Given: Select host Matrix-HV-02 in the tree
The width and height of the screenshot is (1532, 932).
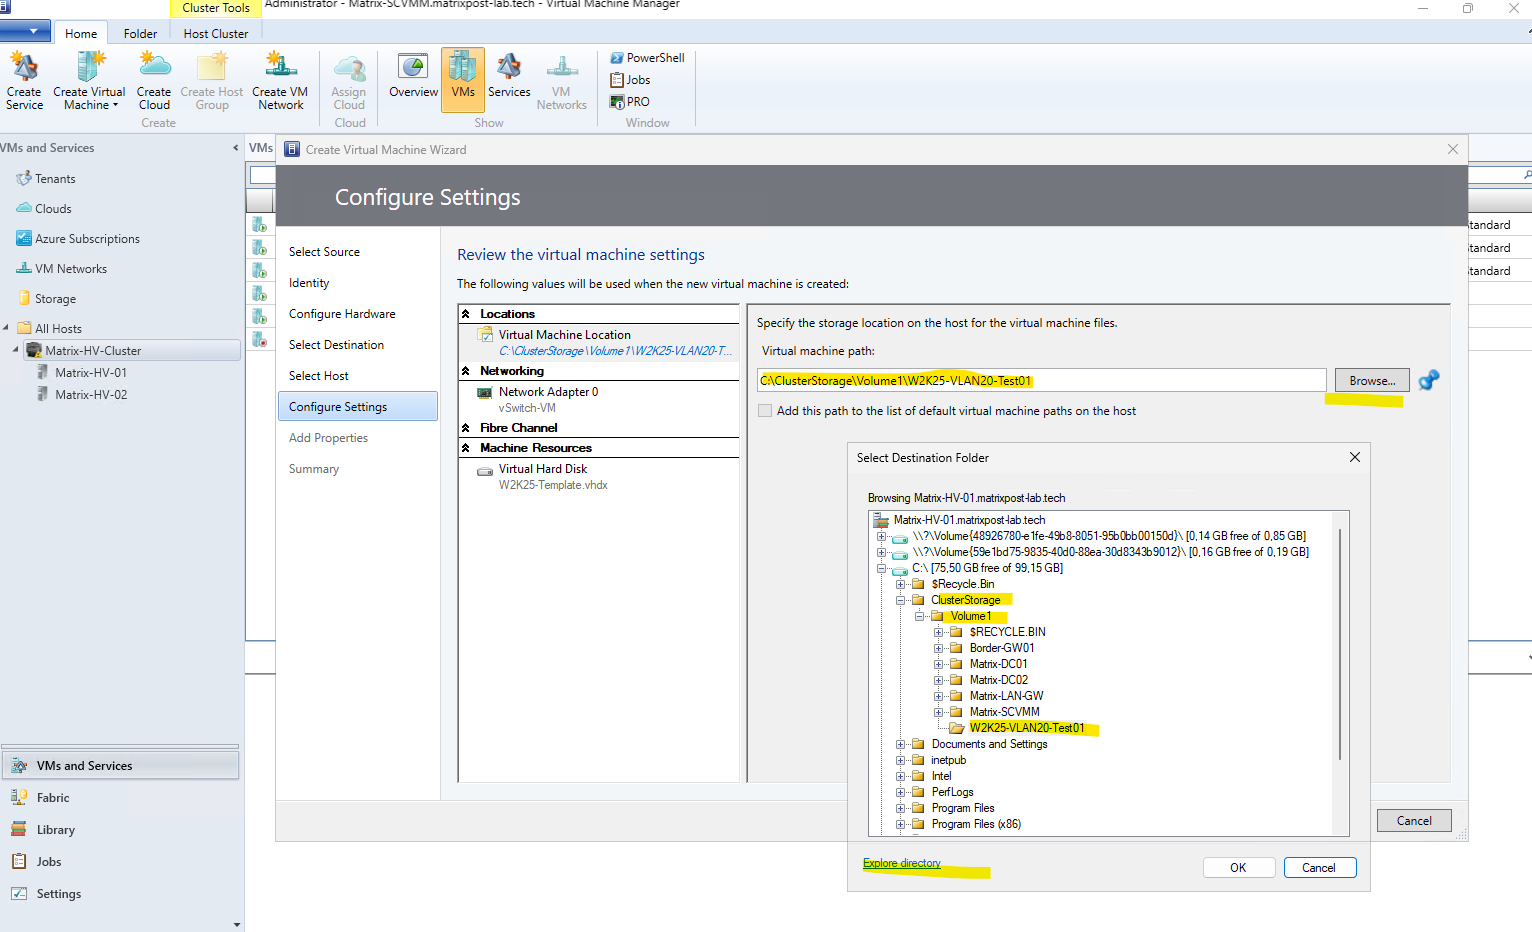Looking at the screenshot, I should click(x=90, y=395).
